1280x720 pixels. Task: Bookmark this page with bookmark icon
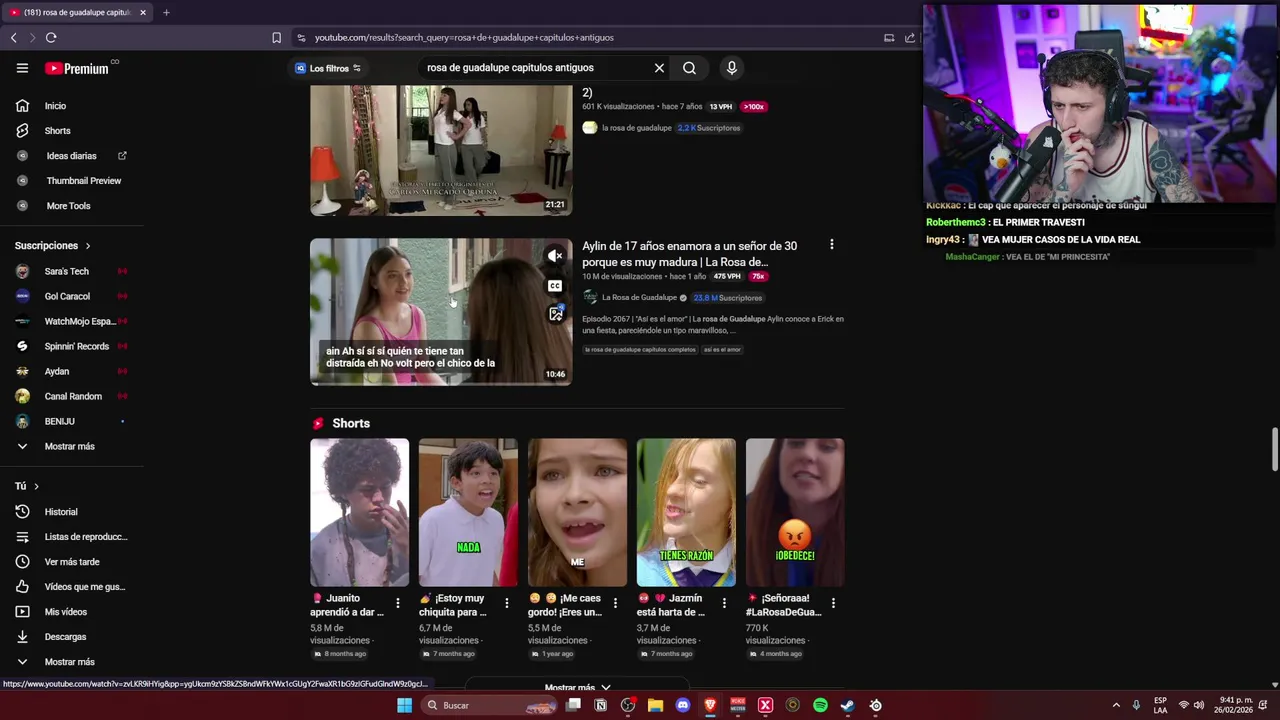pos(277,38)
